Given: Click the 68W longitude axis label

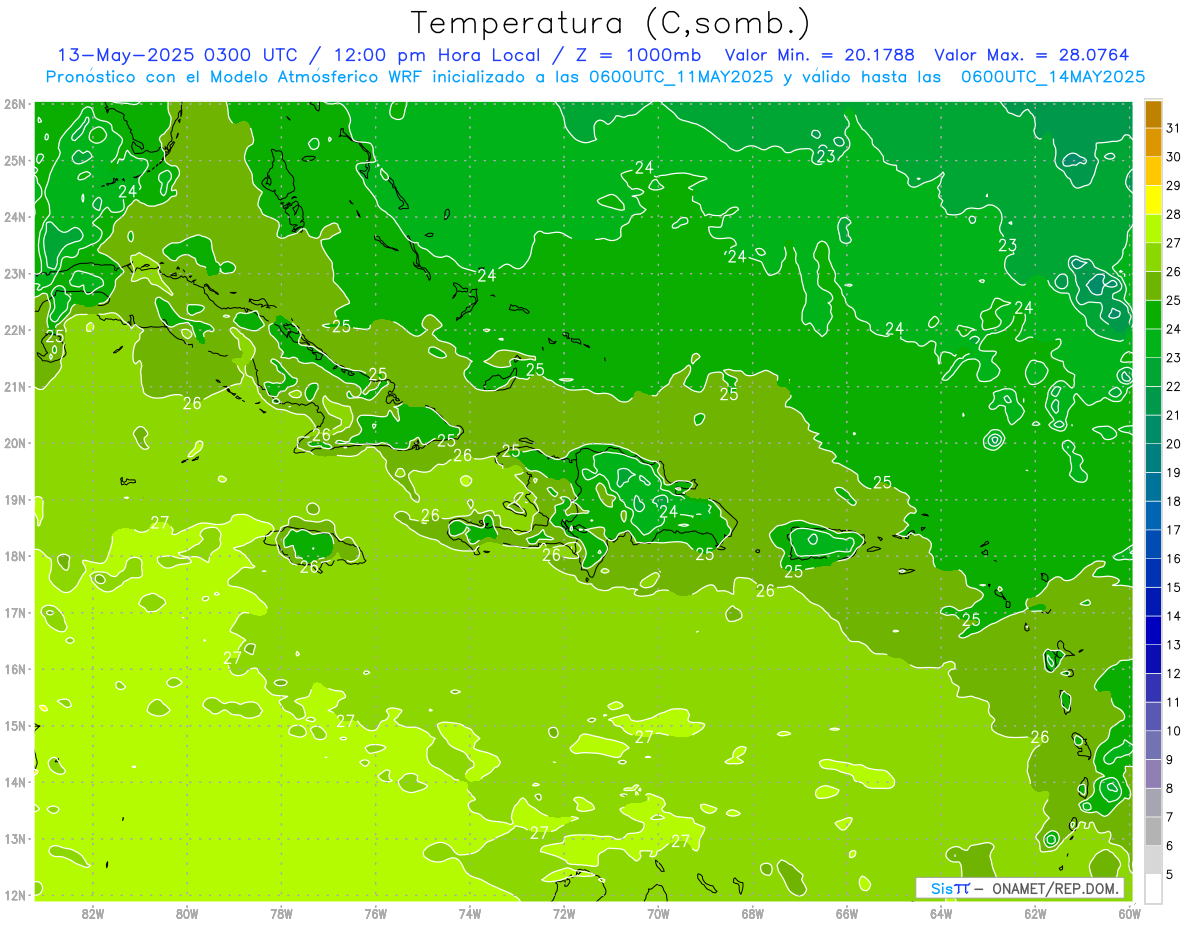Looking at the screenshot, I should click(752, 913).
